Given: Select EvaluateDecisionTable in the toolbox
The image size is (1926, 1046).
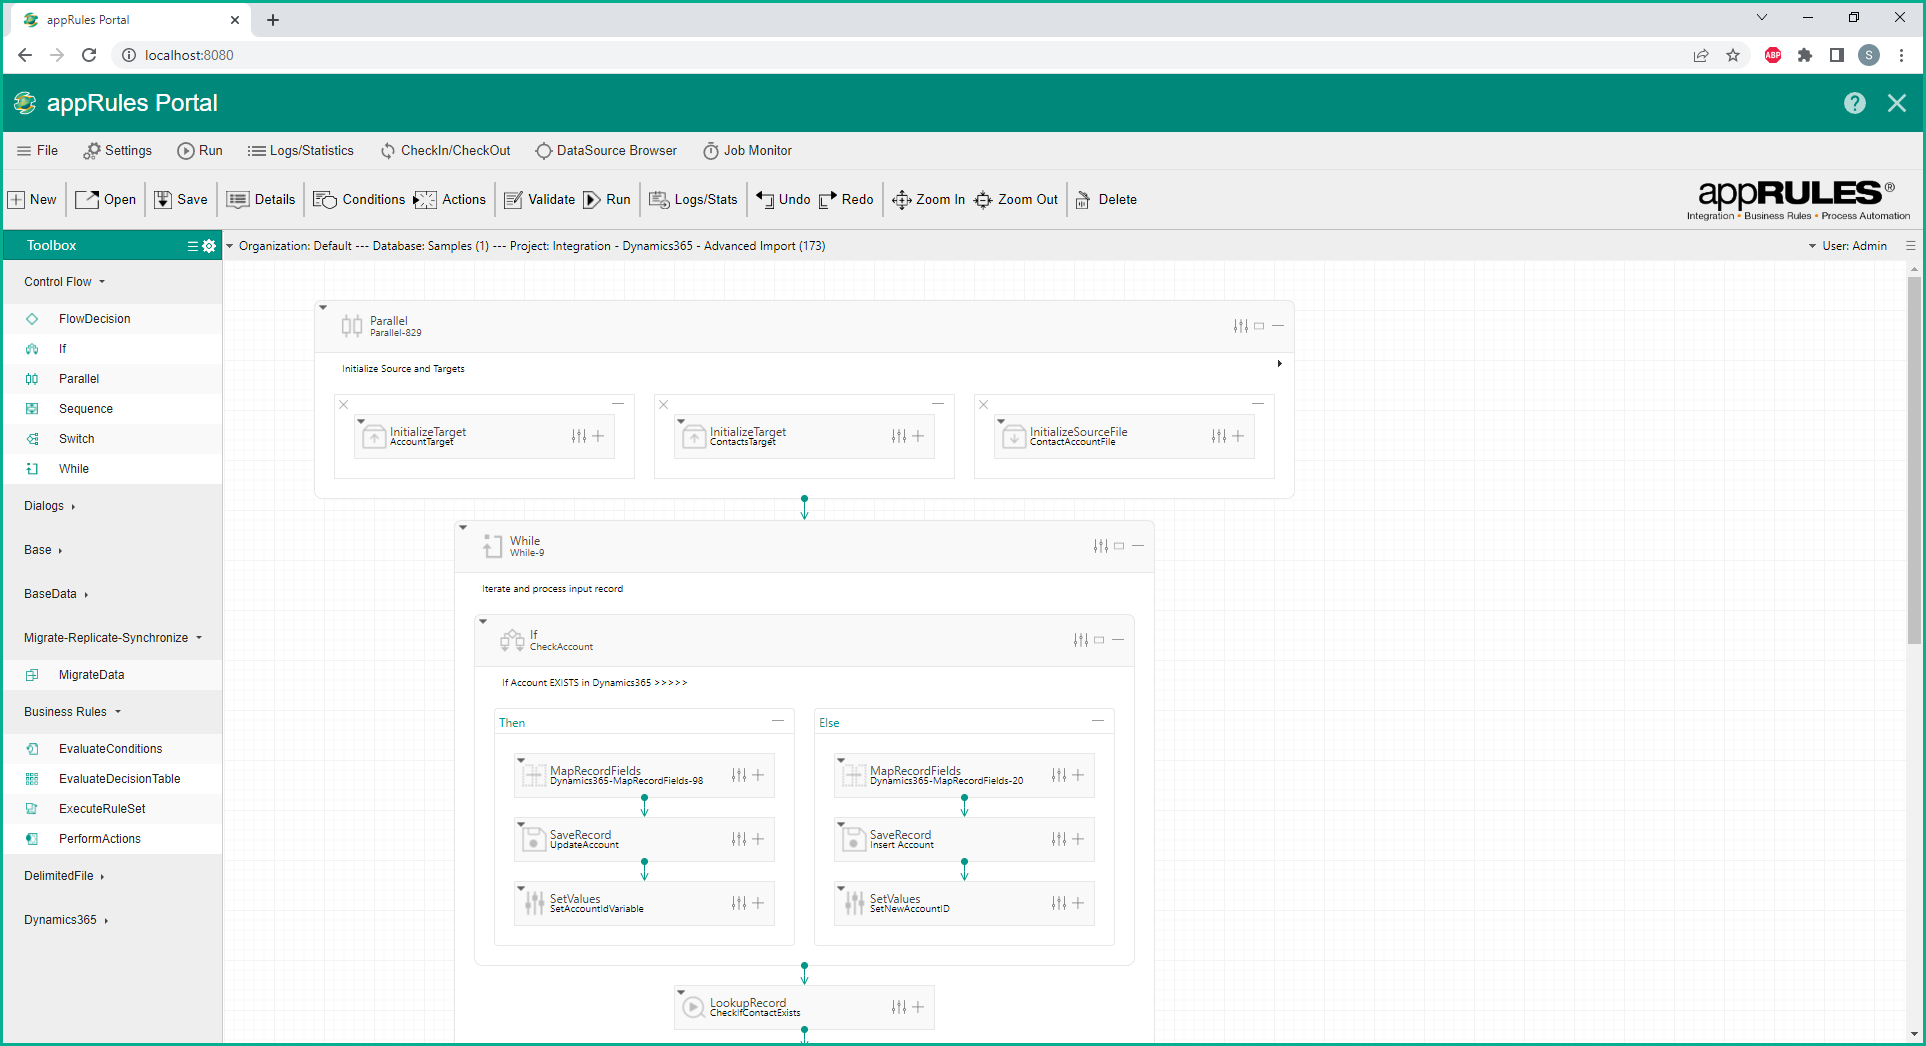Looking at the screenshot, I should (x=119, y=779).
